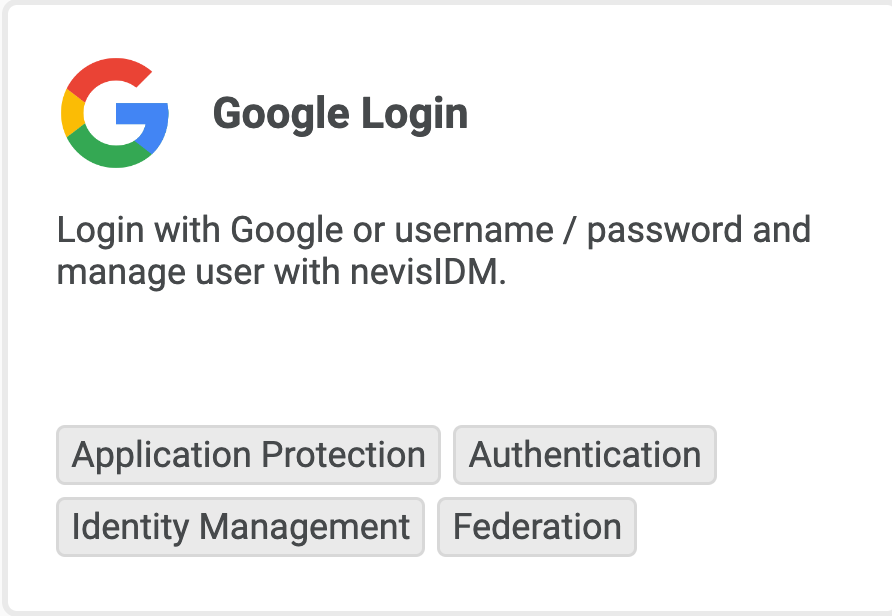Image resolution: width=892 pixels, height=616 pixels.
Task: Select the Federation tag
Action: tap(537, 527)
